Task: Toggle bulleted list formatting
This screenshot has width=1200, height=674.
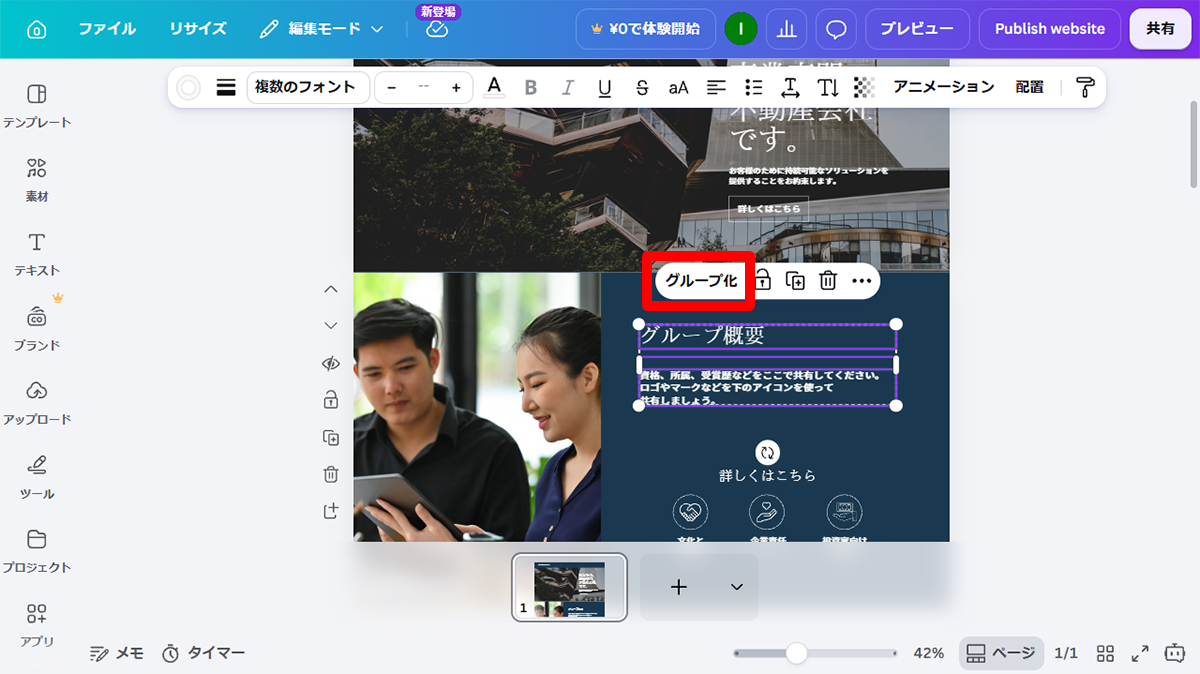Action: (x=753, y=87)
